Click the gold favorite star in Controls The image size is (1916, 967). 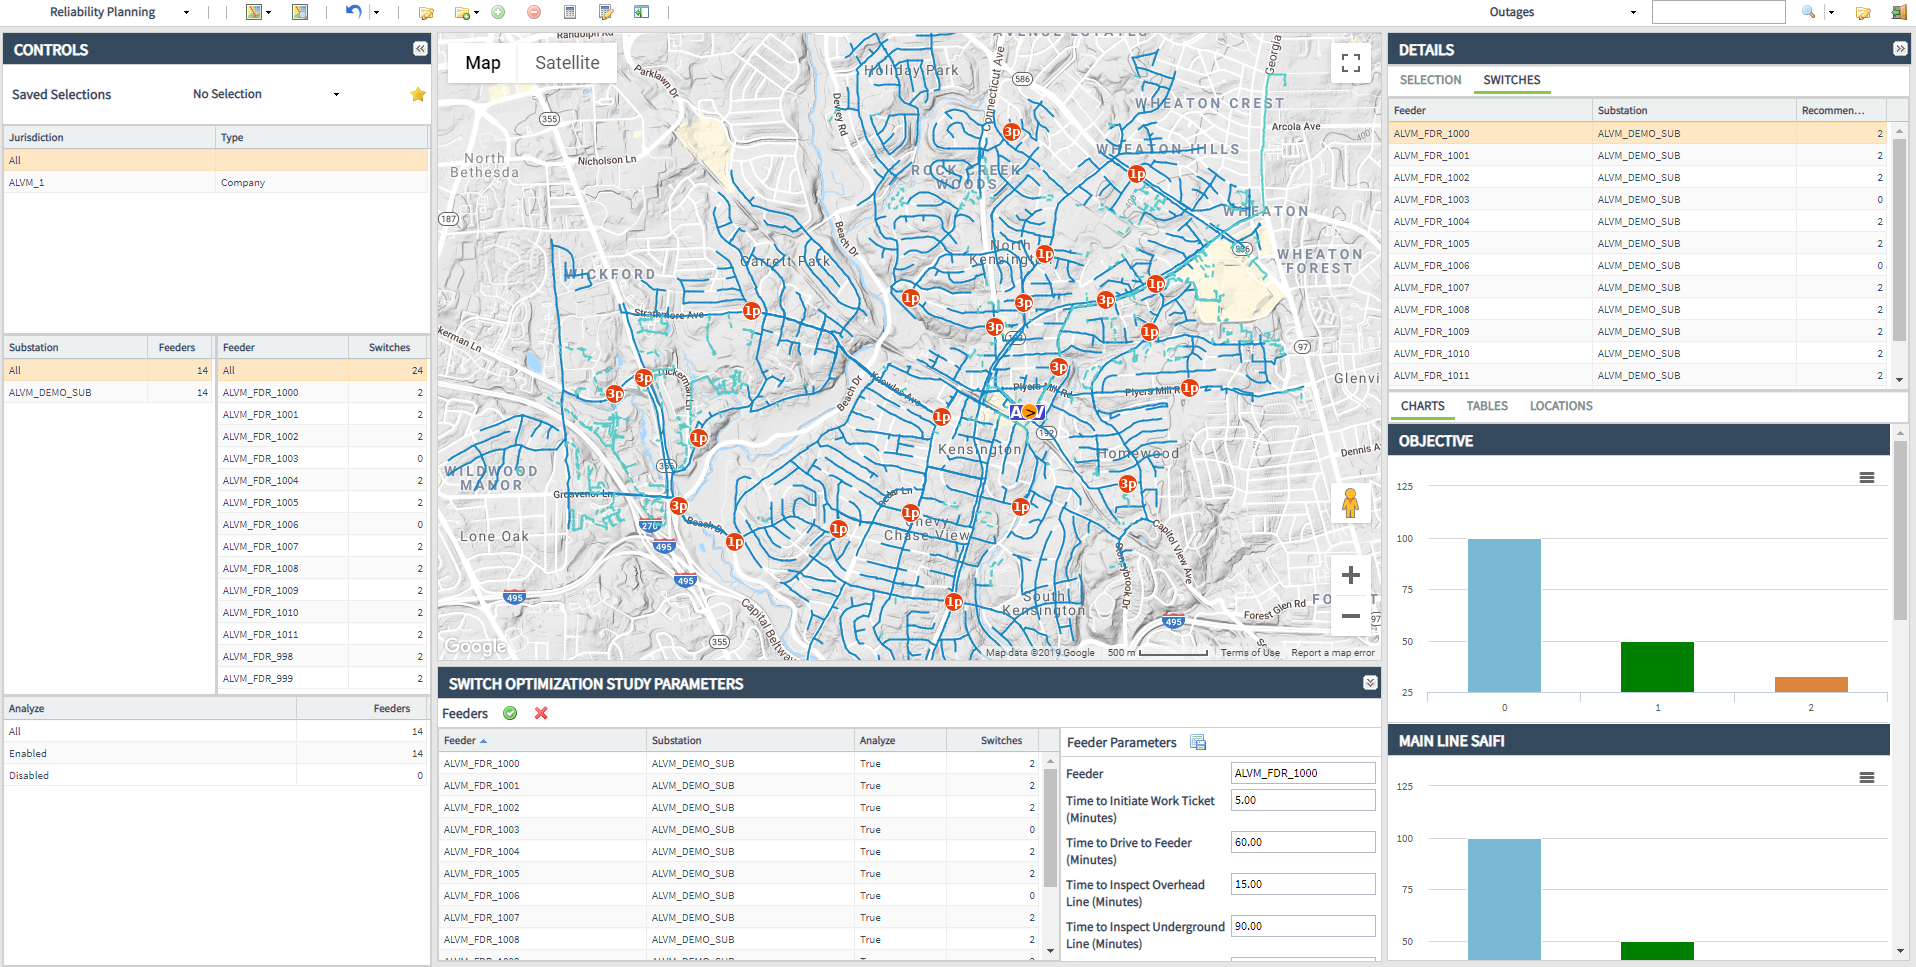(x=418, y=94)
